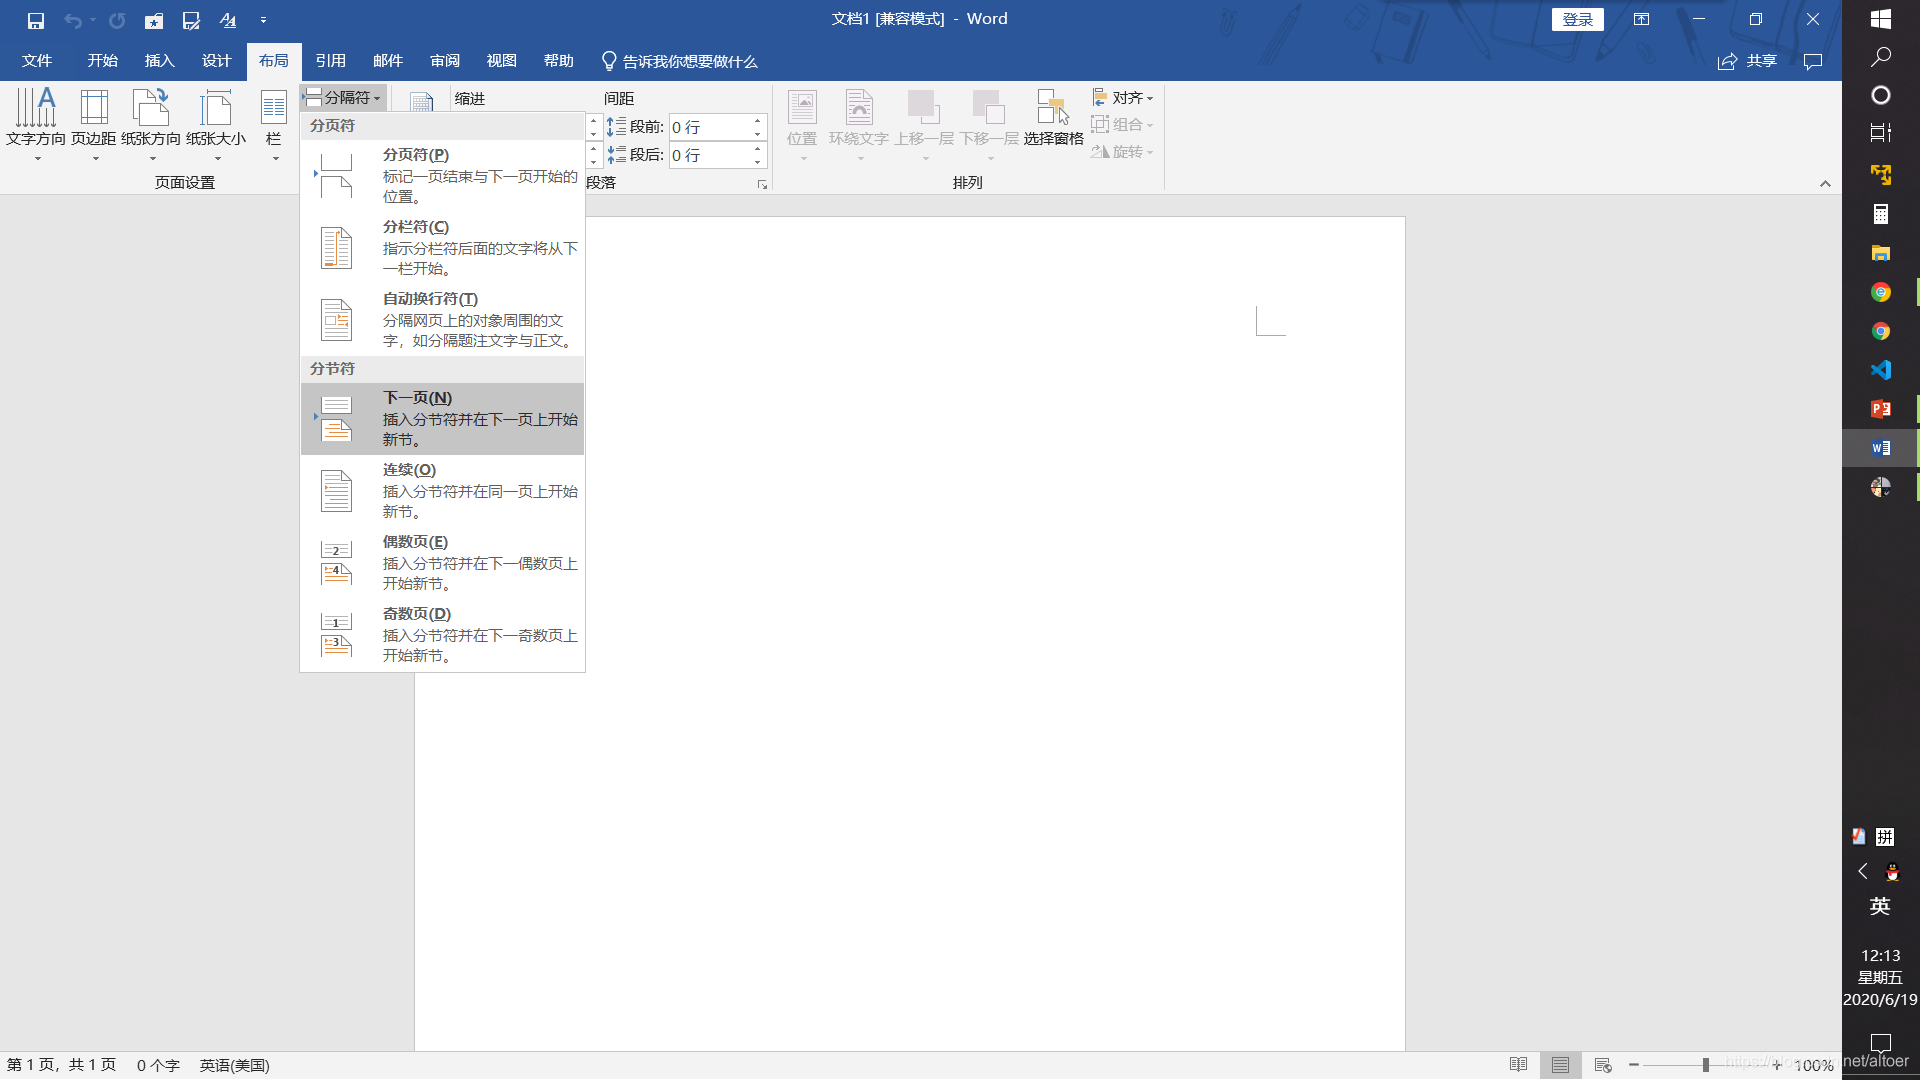Select Text Wrapping break (自动换行符T)
The image size is (1920, 1080).
coord(442,320)
